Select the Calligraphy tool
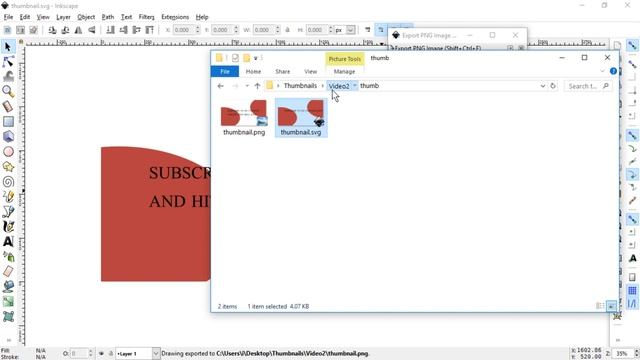Screen dimensions: 640x360 [8, 227]
